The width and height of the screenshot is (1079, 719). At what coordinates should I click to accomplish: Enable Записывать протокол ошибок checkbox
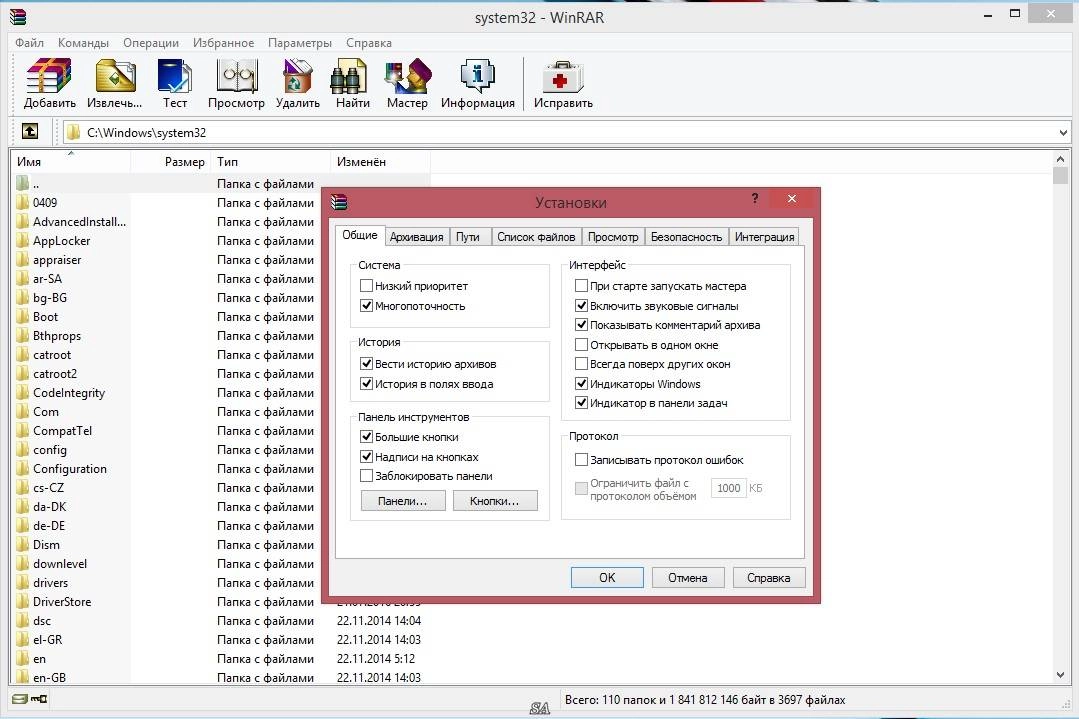(581, 460)
